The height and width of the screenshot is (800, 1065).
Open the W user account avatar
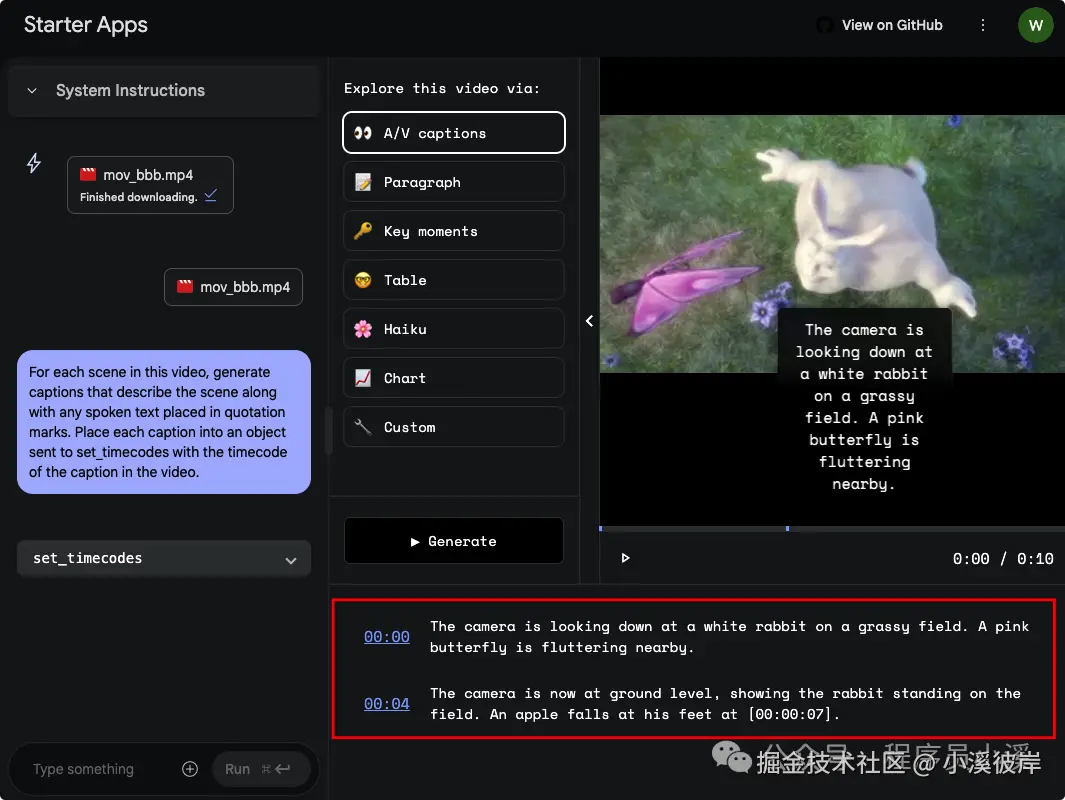(x=1035, y=25)
